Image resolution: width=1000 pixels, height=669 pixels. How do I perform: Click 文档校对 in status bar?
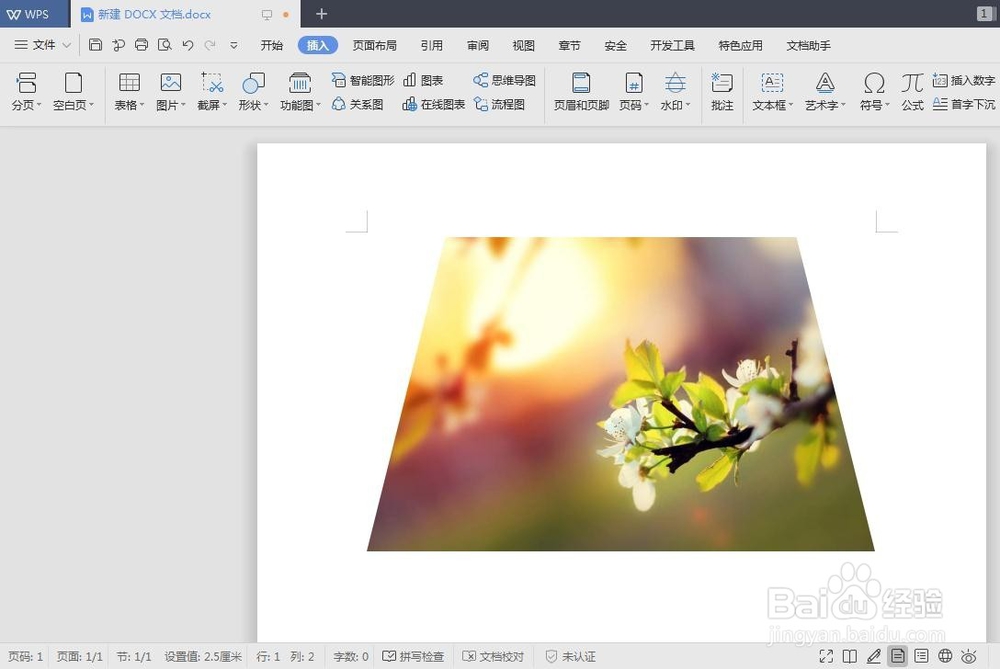tap(493, 656)
